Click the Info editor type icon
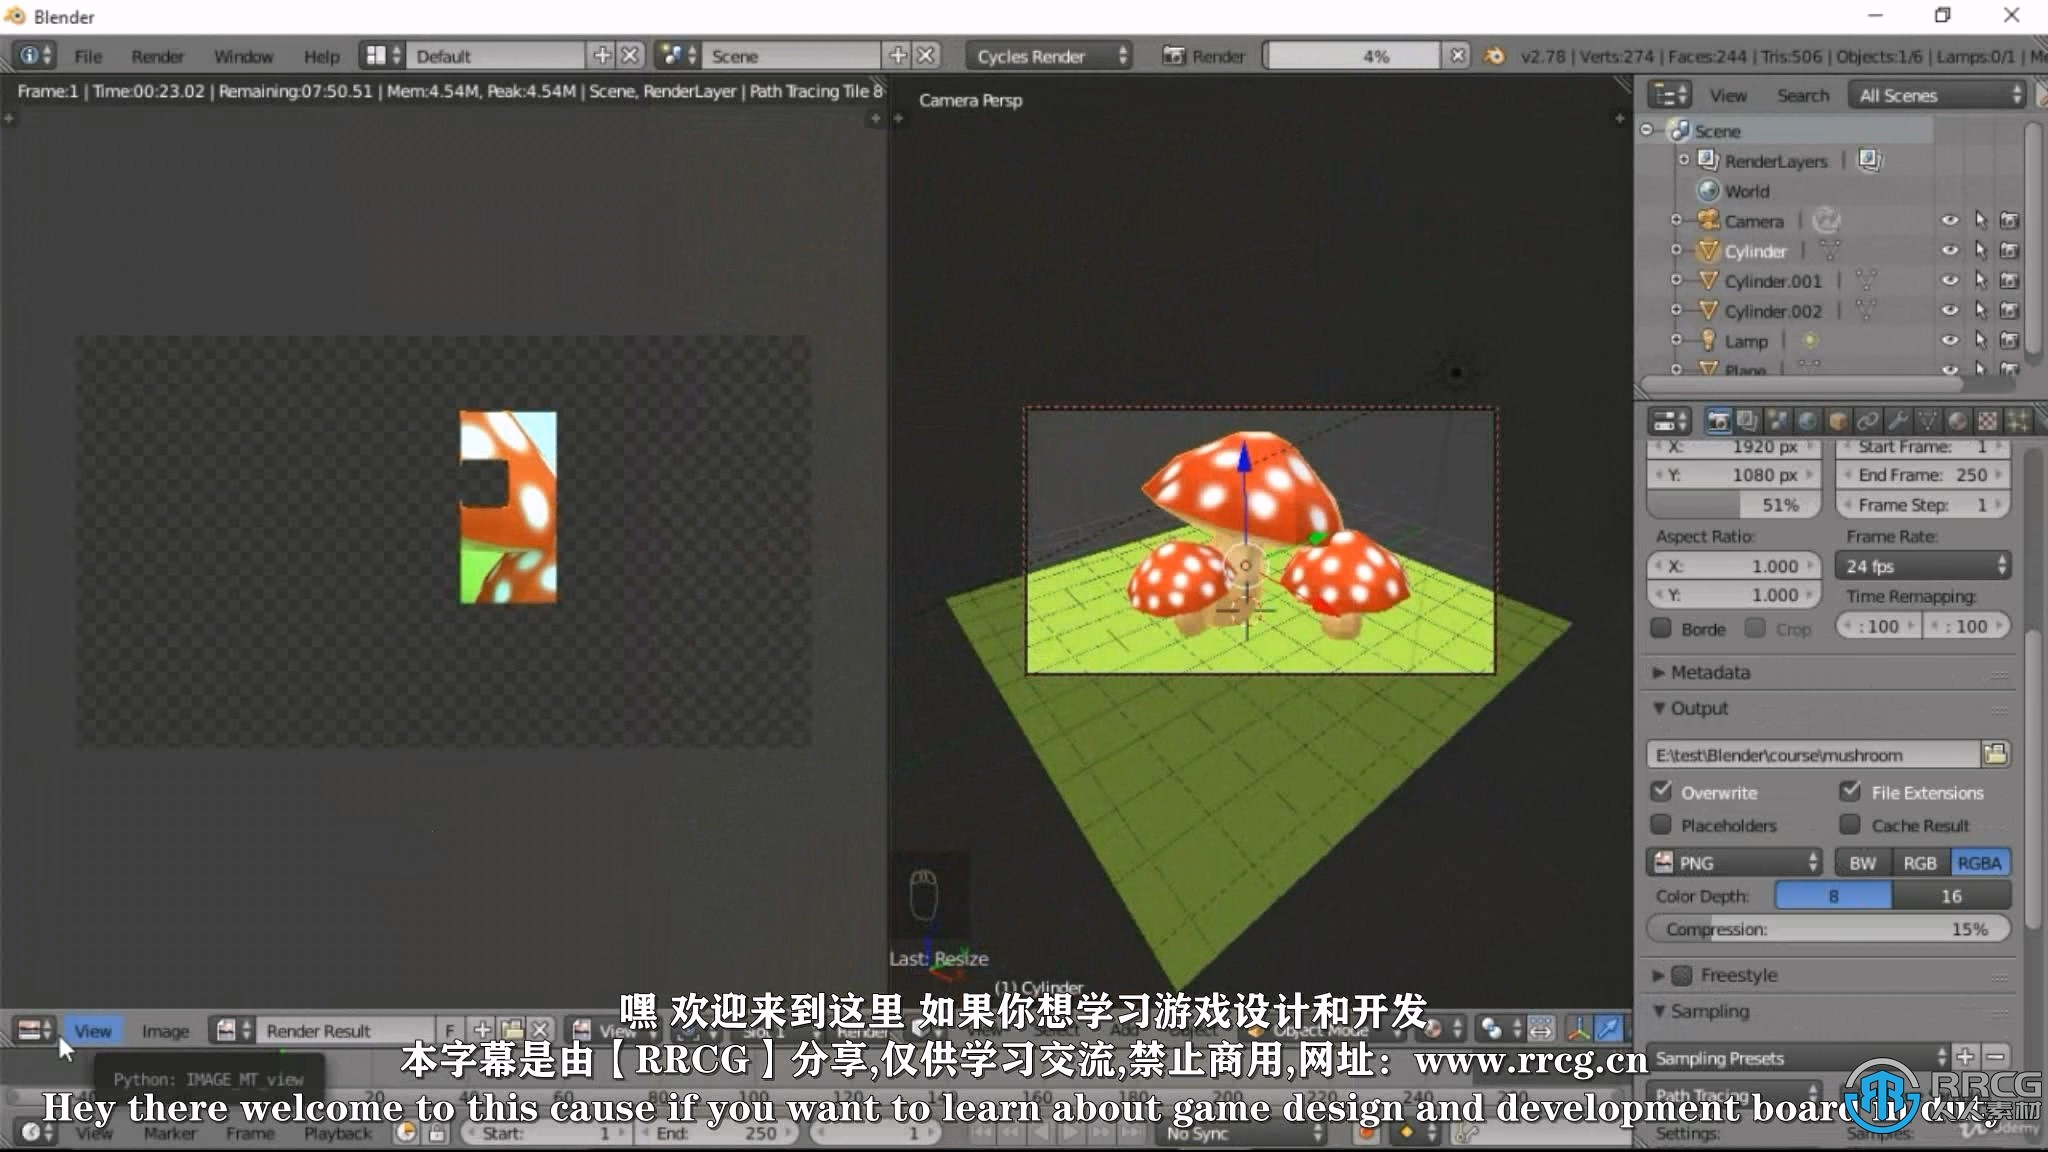2048x1152 pixels. pos(36,56)
